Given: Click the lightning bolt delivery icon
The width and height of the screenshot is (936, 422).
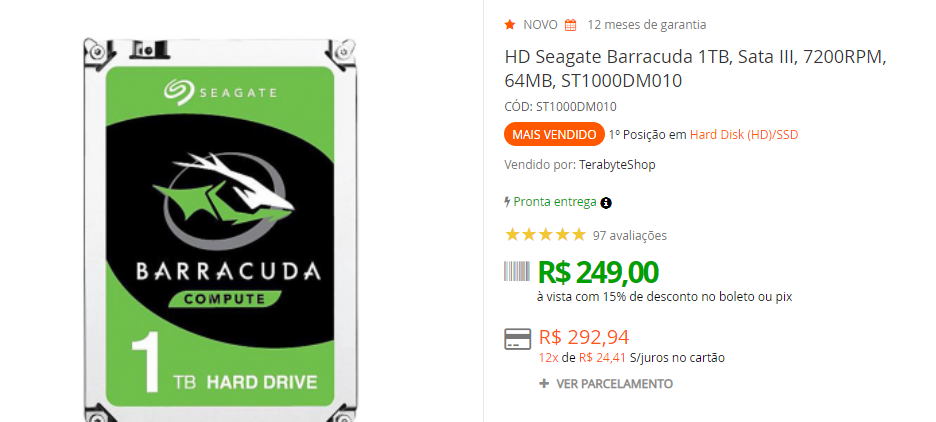Looking at the screenshot, I should coord(507,202).
